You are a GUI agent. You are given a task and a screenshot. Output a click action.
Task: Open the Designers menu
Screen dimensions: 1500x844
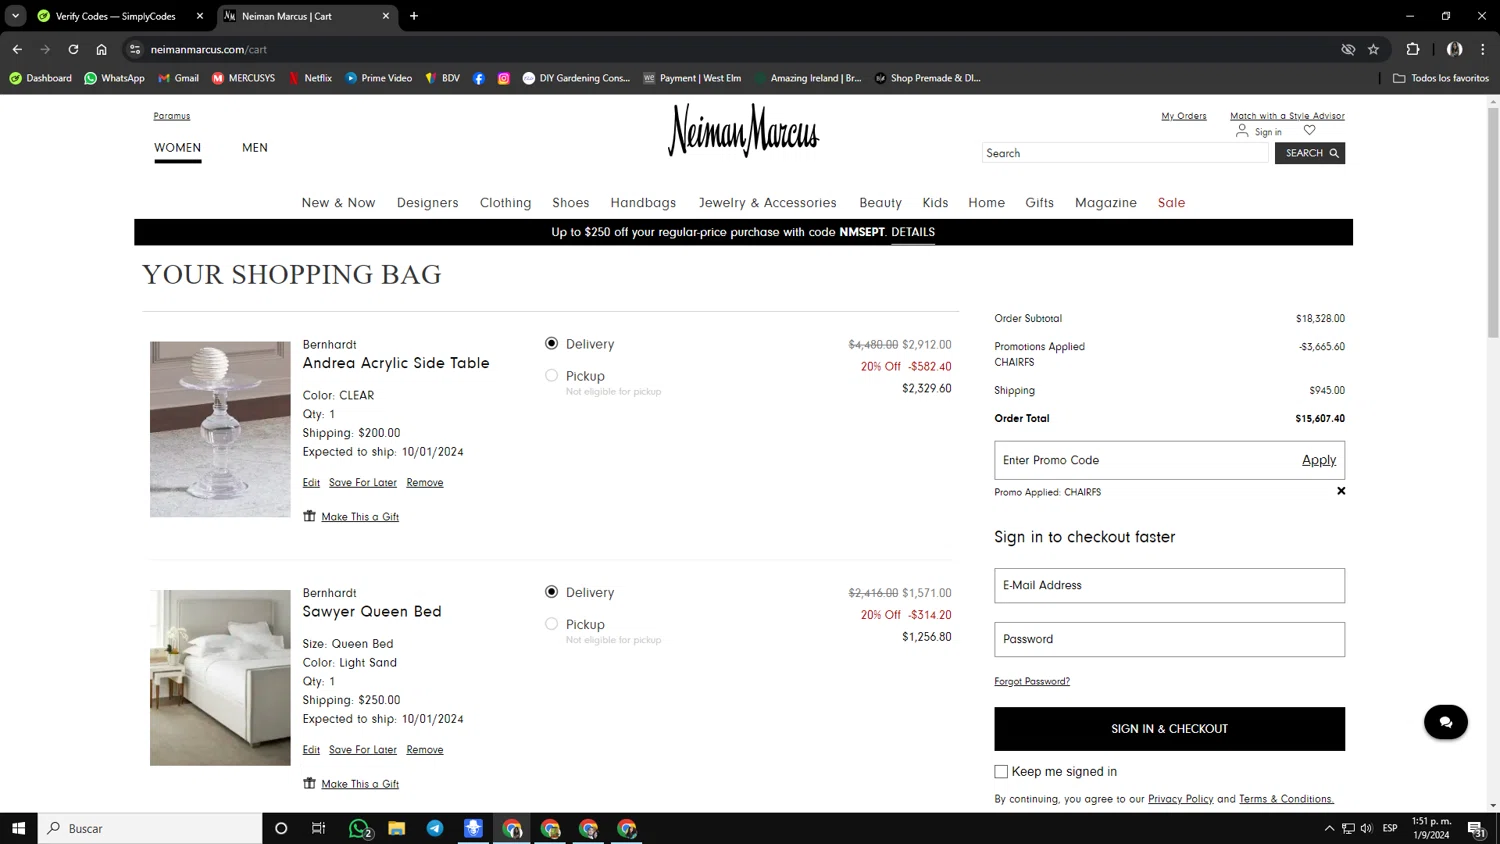pyautogui.click(x=427, y=202)
